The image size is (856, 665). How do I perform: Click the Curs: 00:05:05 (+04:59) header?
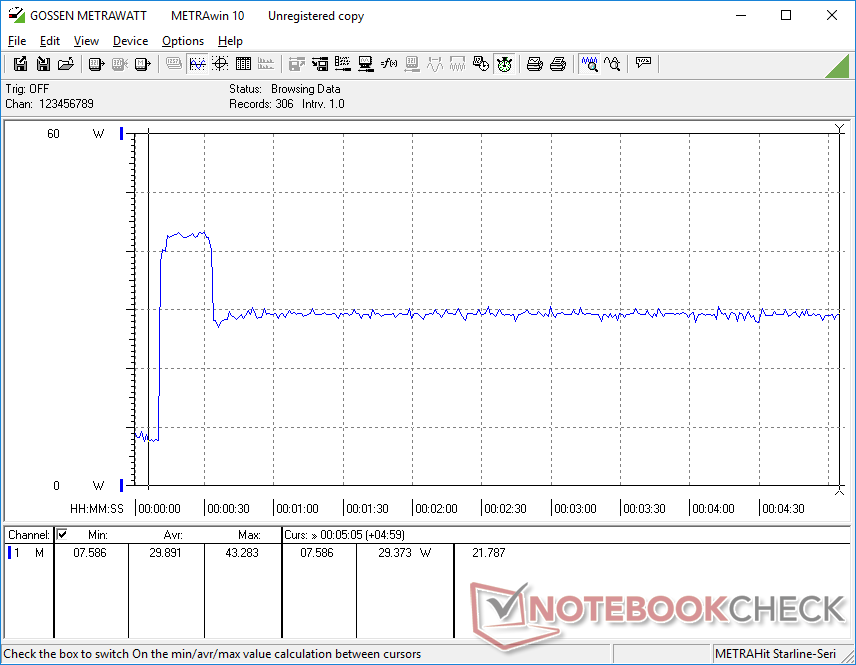tap(344, 535)
